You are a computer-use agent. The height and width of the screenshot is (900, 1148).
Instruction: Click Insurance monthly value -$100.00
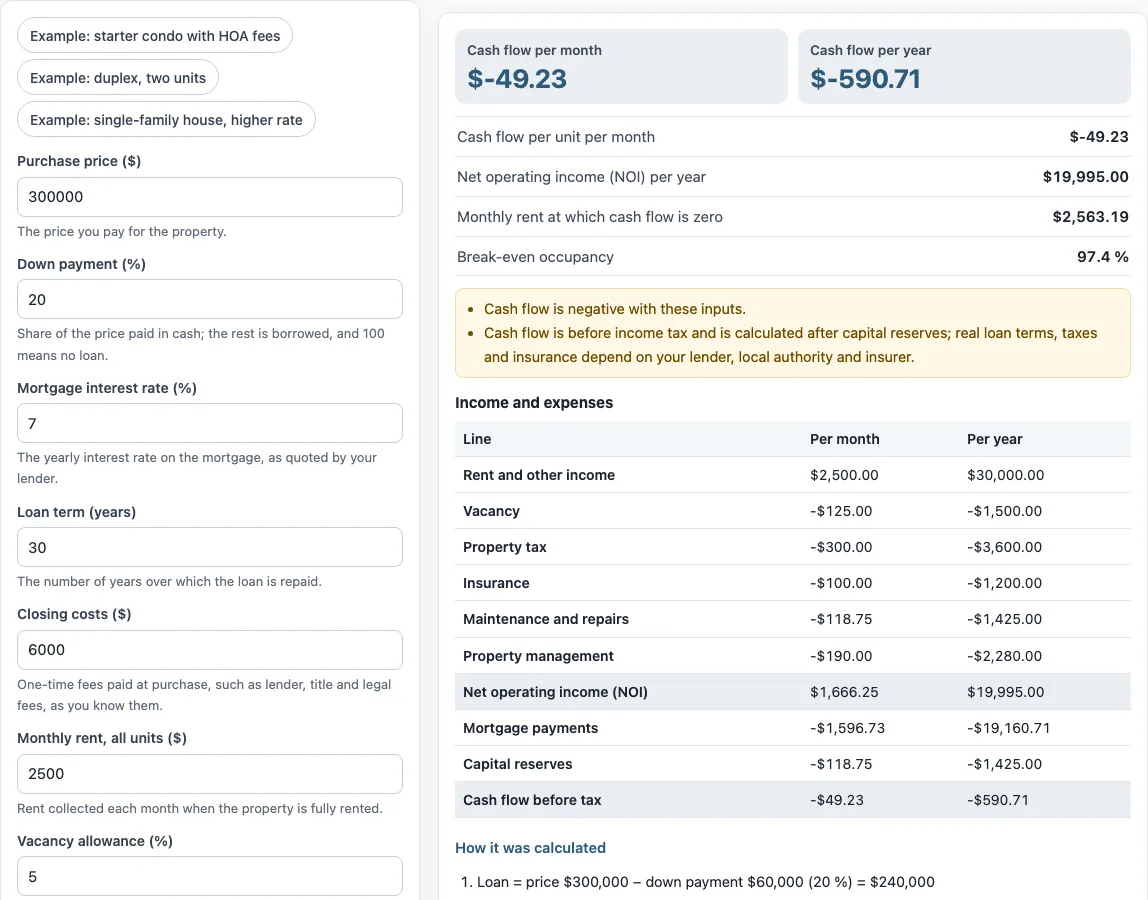(x=840, y=583)
